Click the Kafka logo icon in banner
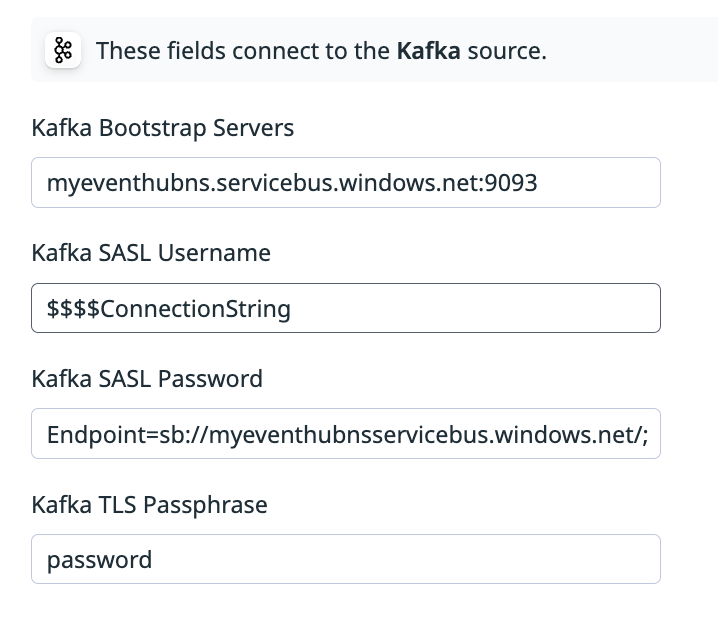 63,50
